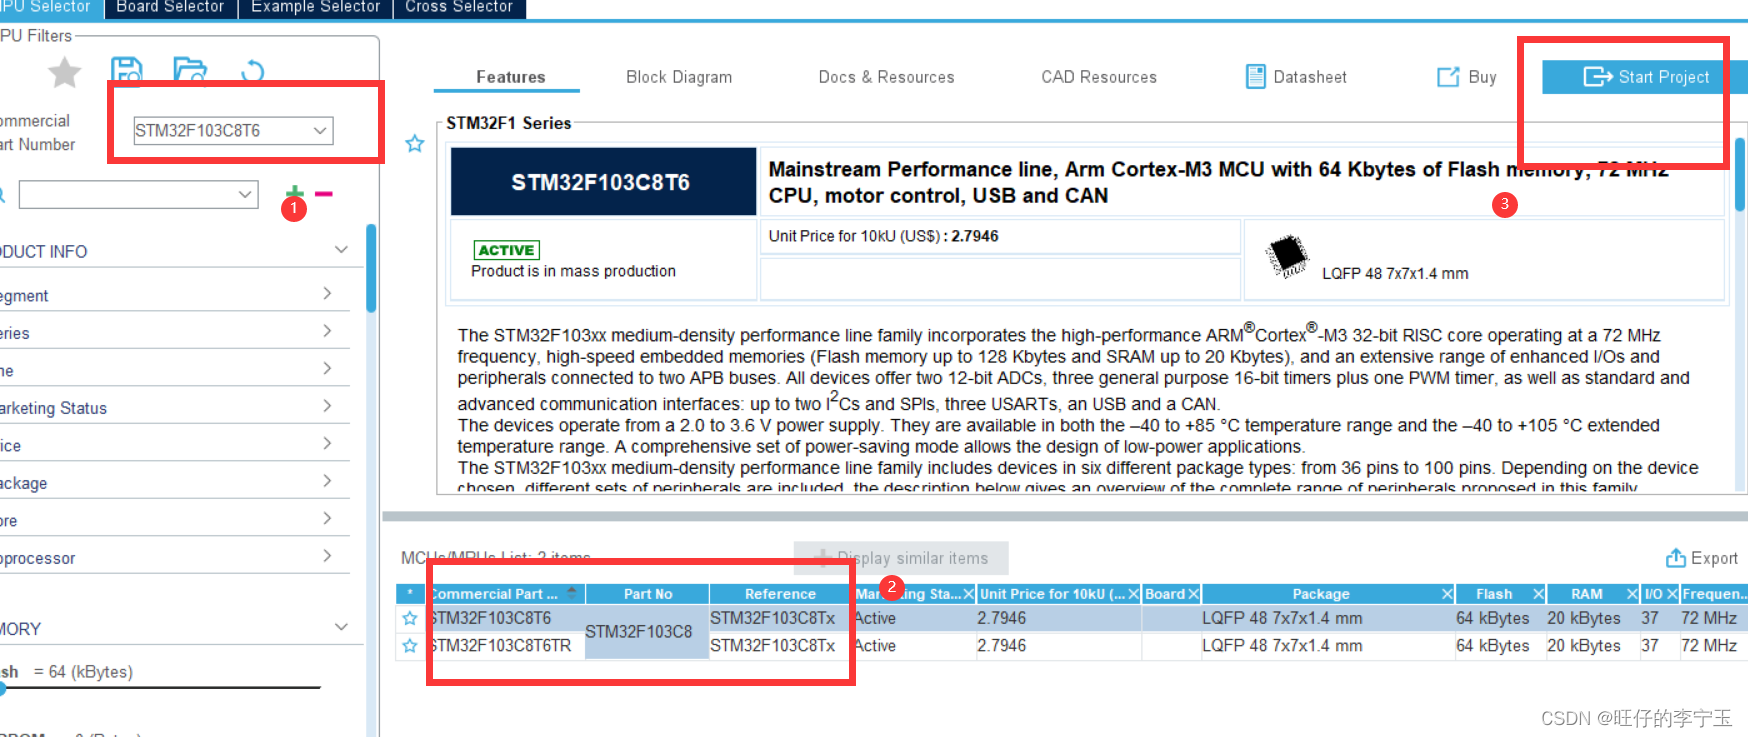Screen dimensions: 1748x737
Task: Remove the Marketing Status column via its X
Action: 968,594
